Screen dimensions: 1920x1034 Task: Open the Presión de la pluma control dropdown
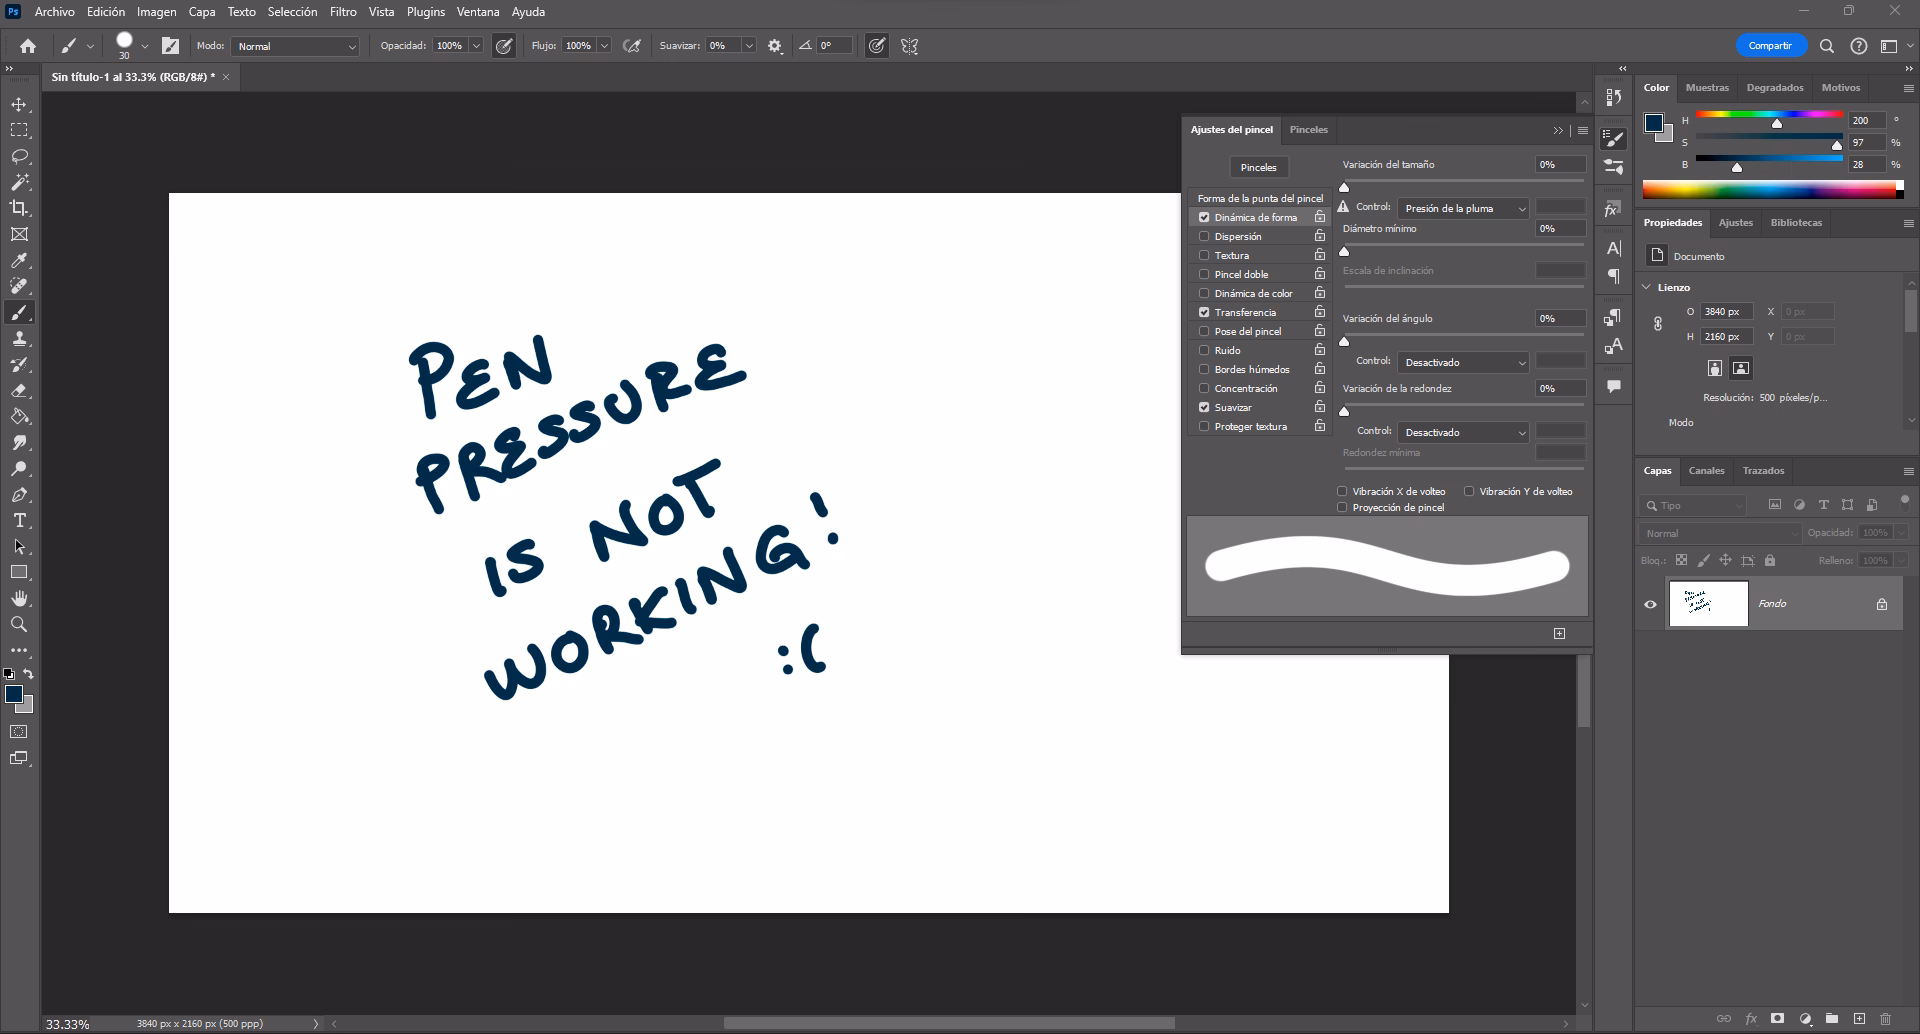pyautogui.click(x=1462, y=208)
